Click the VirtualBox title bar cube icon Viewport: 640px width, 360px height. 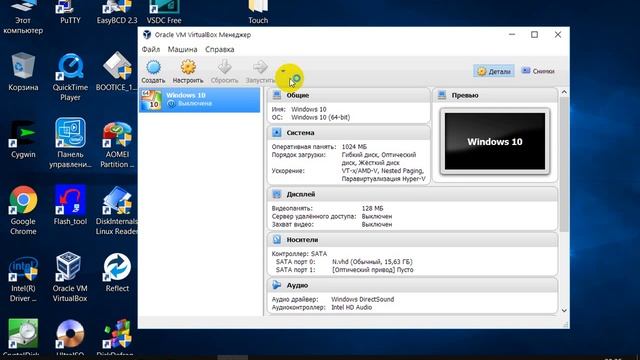147,35
